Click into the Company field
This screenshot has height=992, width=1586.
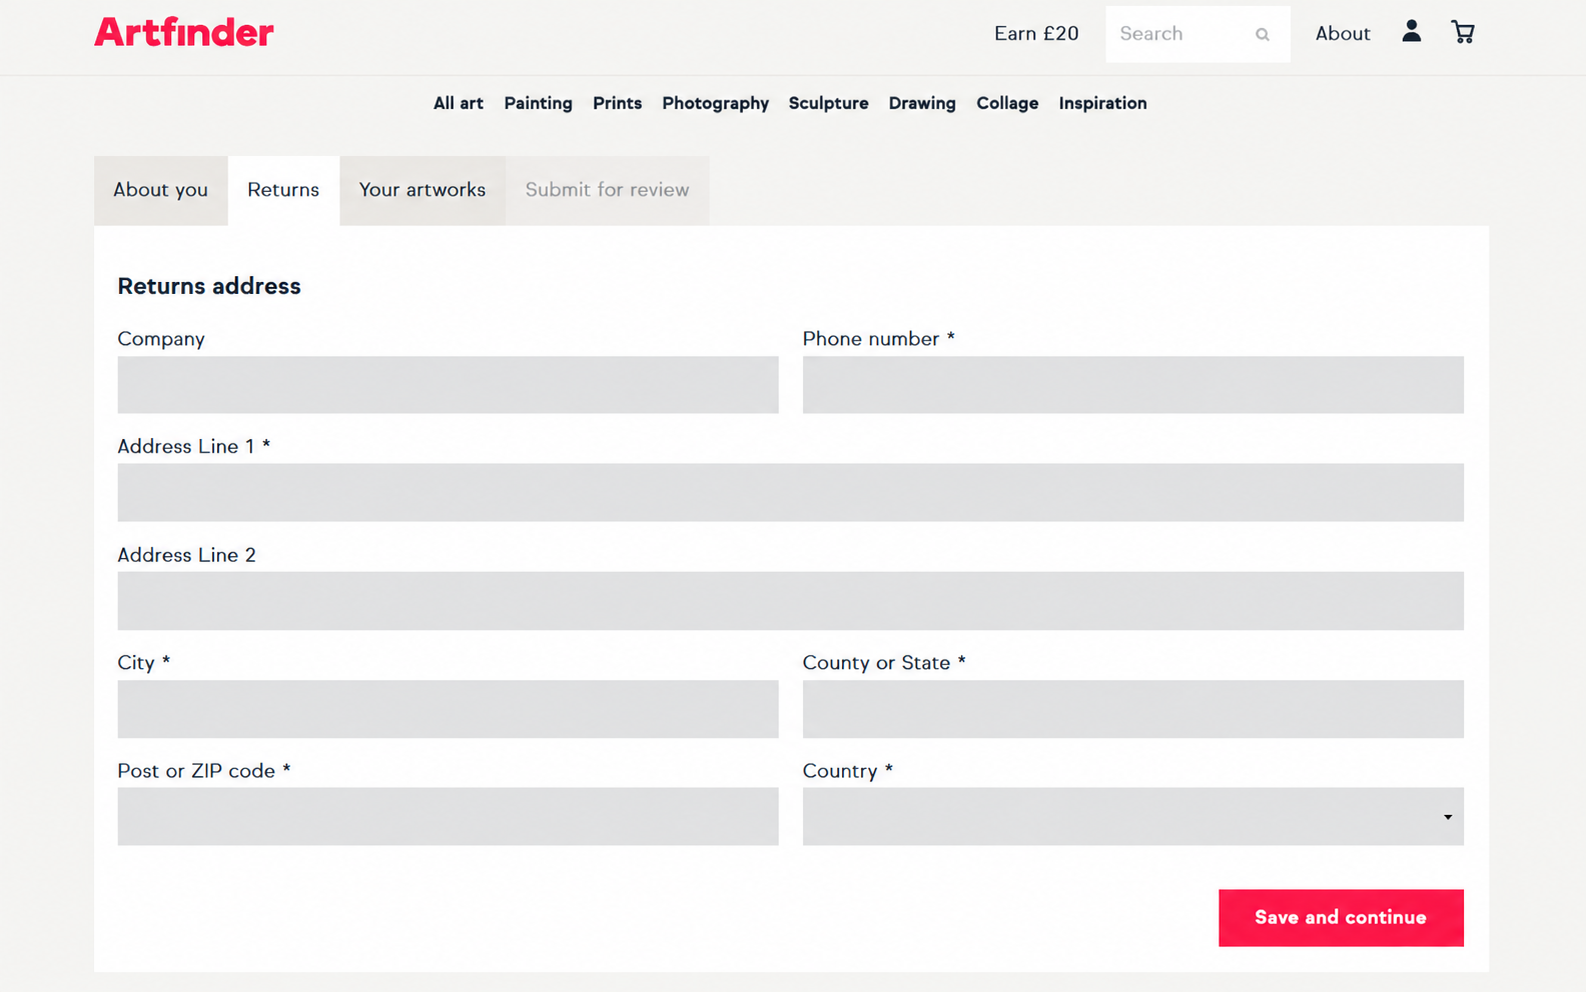[x=448, y=385]
